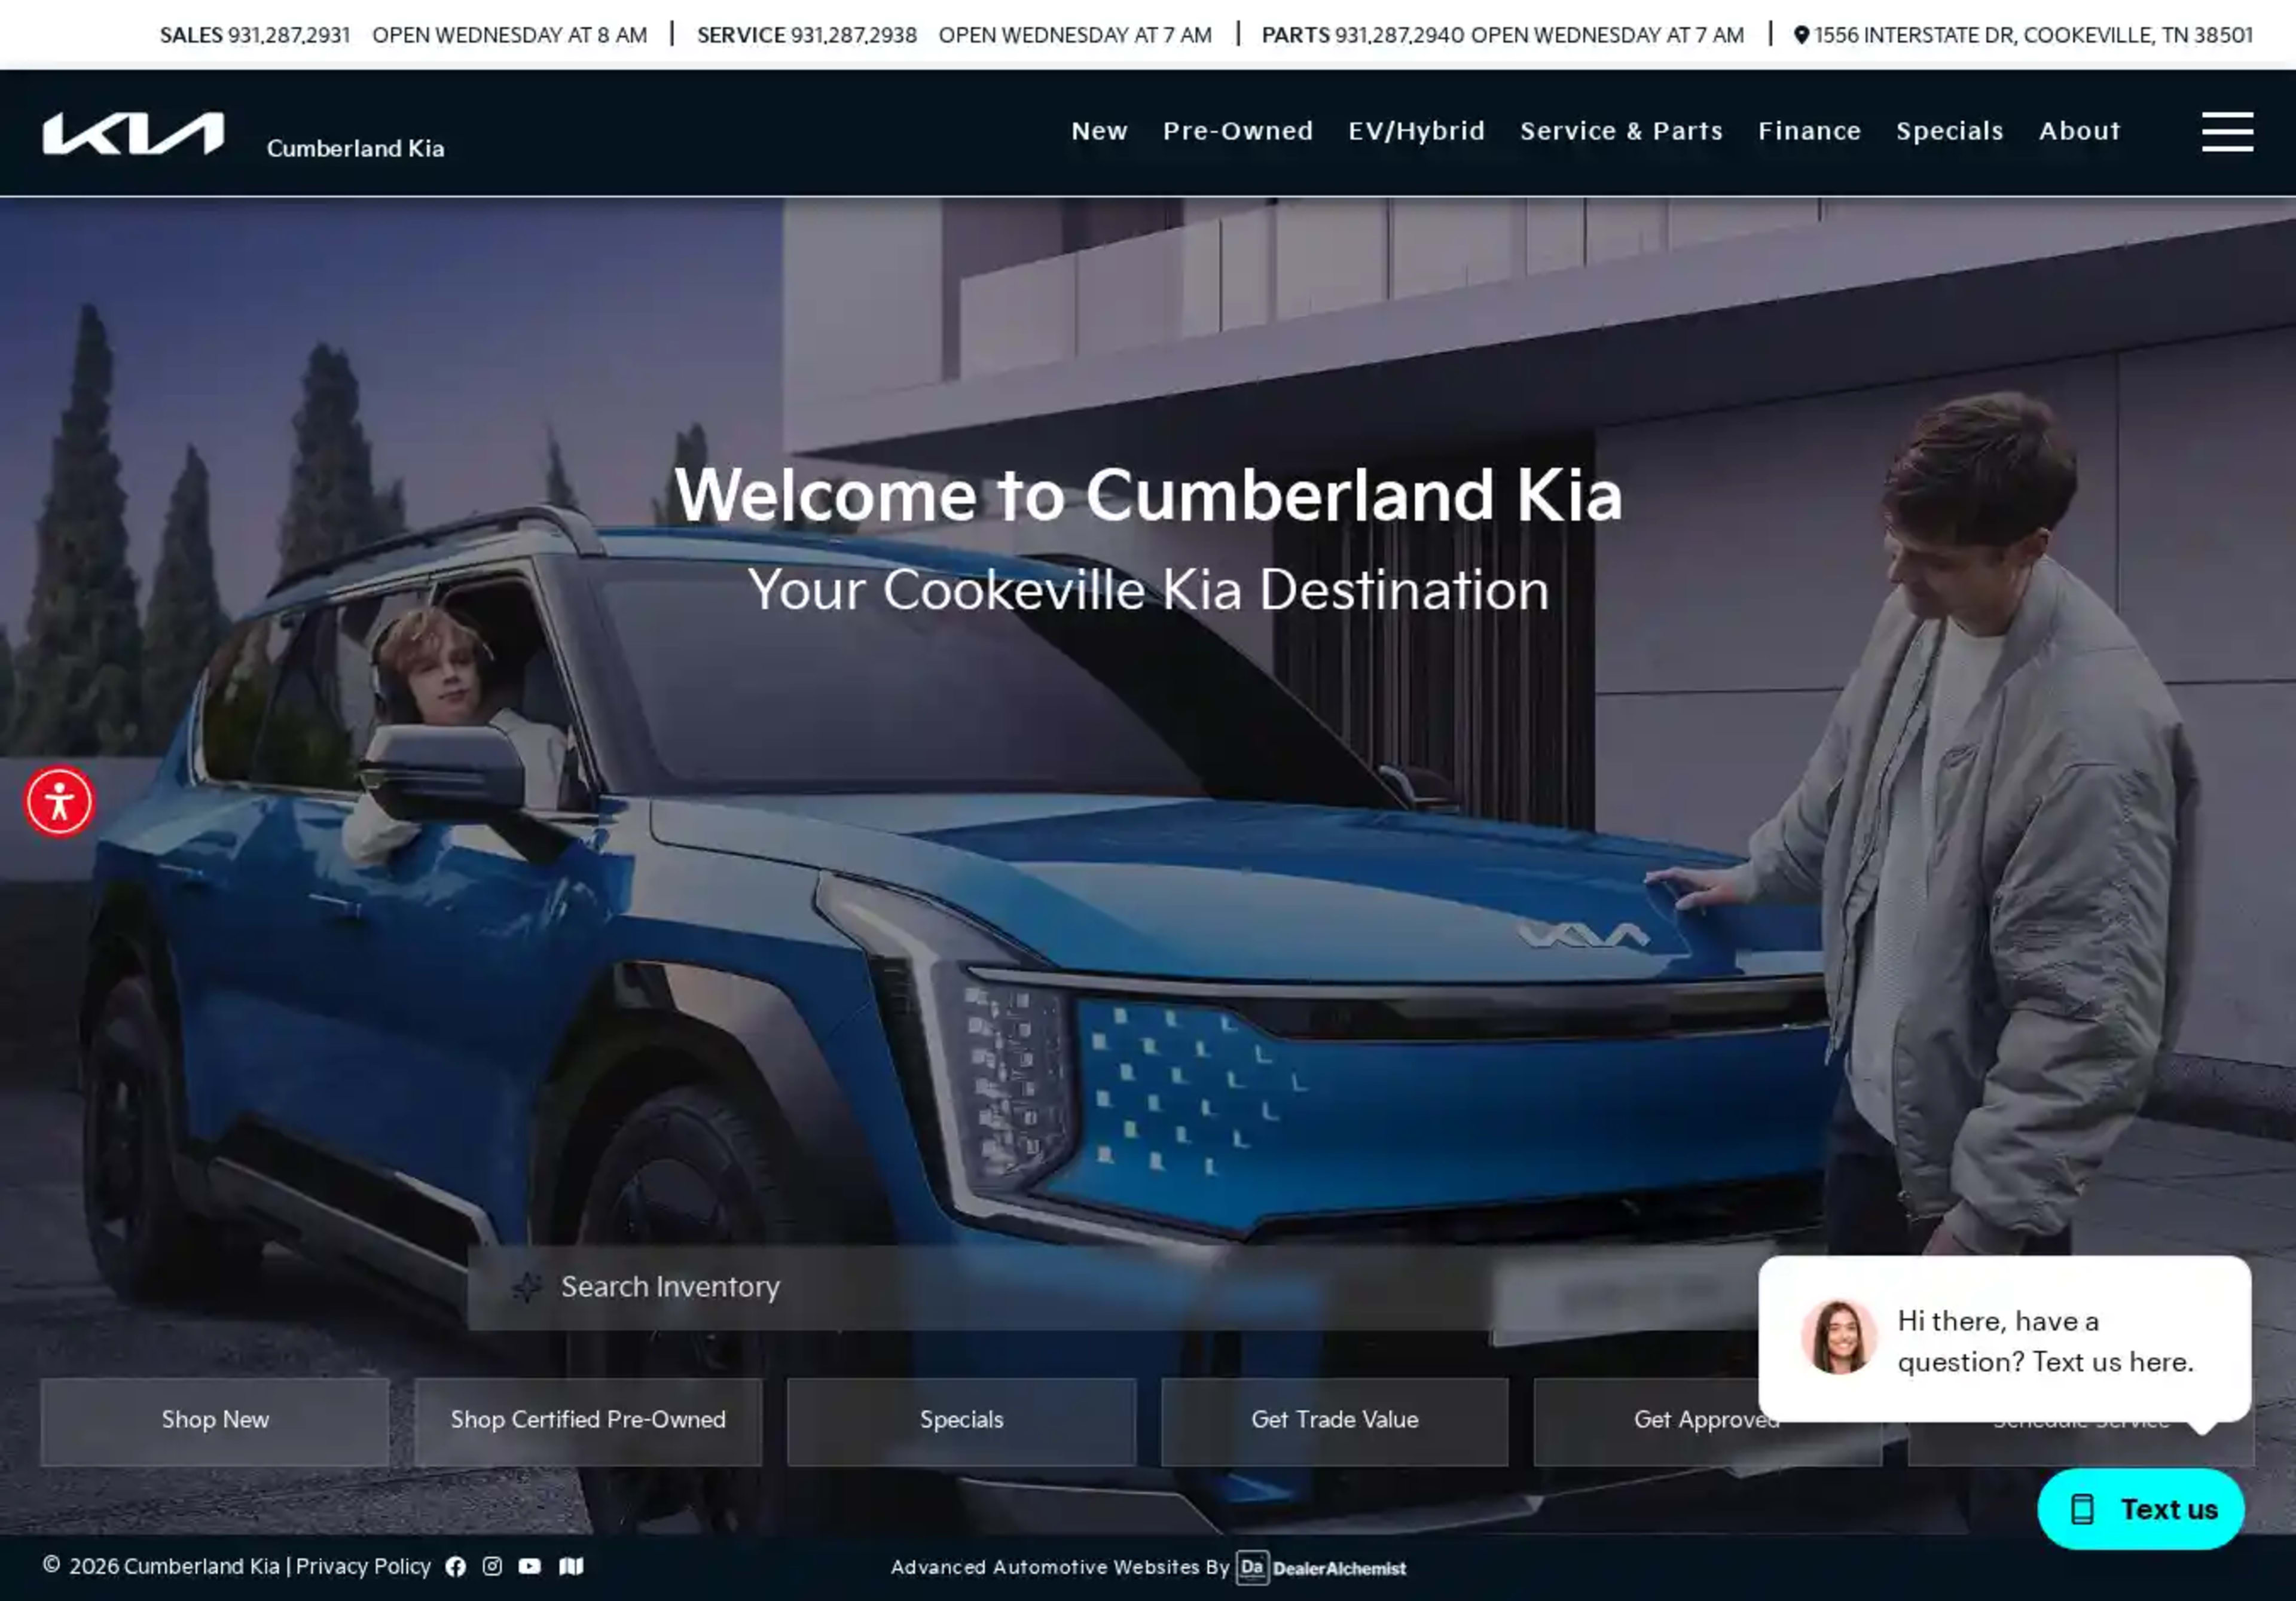The height and width of the screenshot is (1601, 2296).
Task: Open the EV/Hybrid menu
Action: (x=1416, y=131)
